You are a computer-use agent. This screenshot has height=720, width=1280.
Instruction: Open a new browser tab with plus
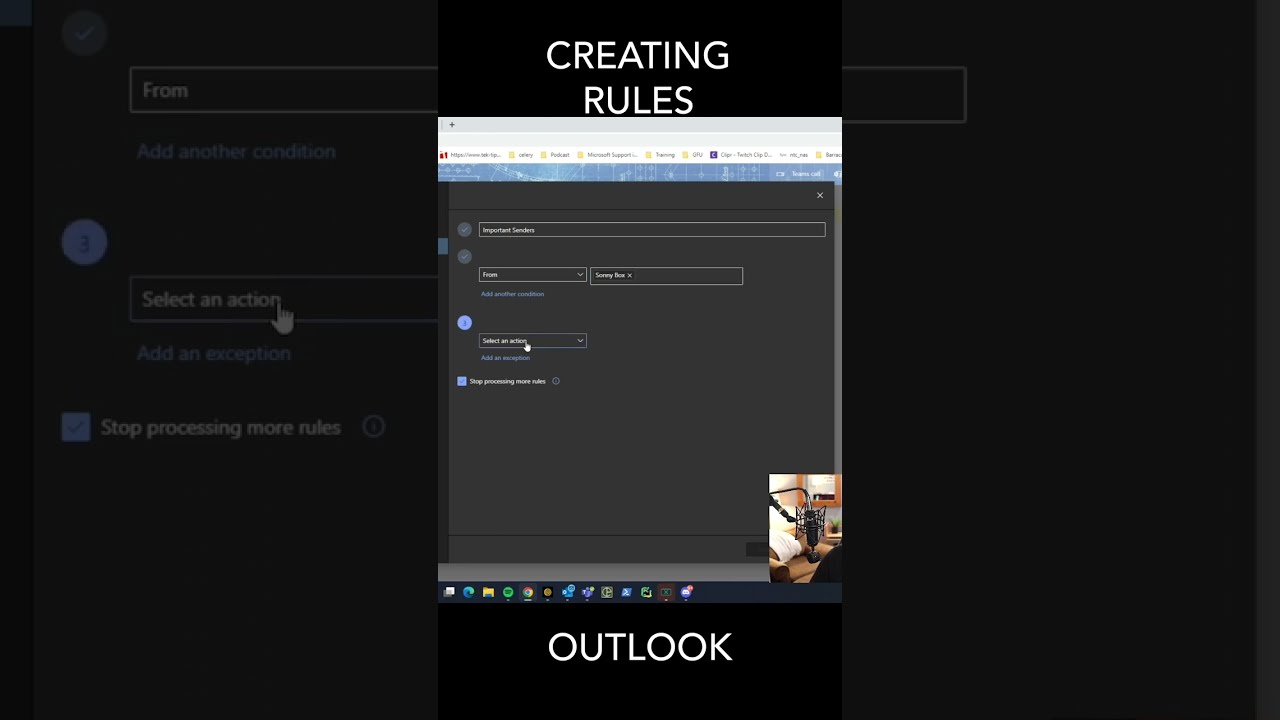point(452,125)
